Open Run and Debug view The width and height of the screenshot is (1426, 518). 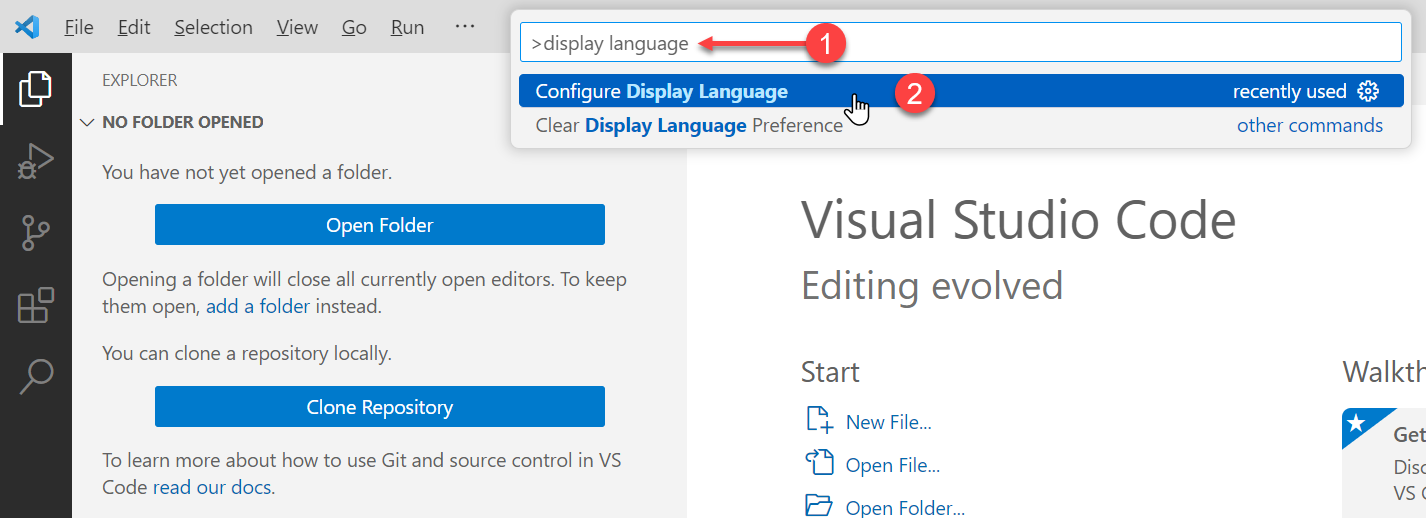tap(35, 161)
